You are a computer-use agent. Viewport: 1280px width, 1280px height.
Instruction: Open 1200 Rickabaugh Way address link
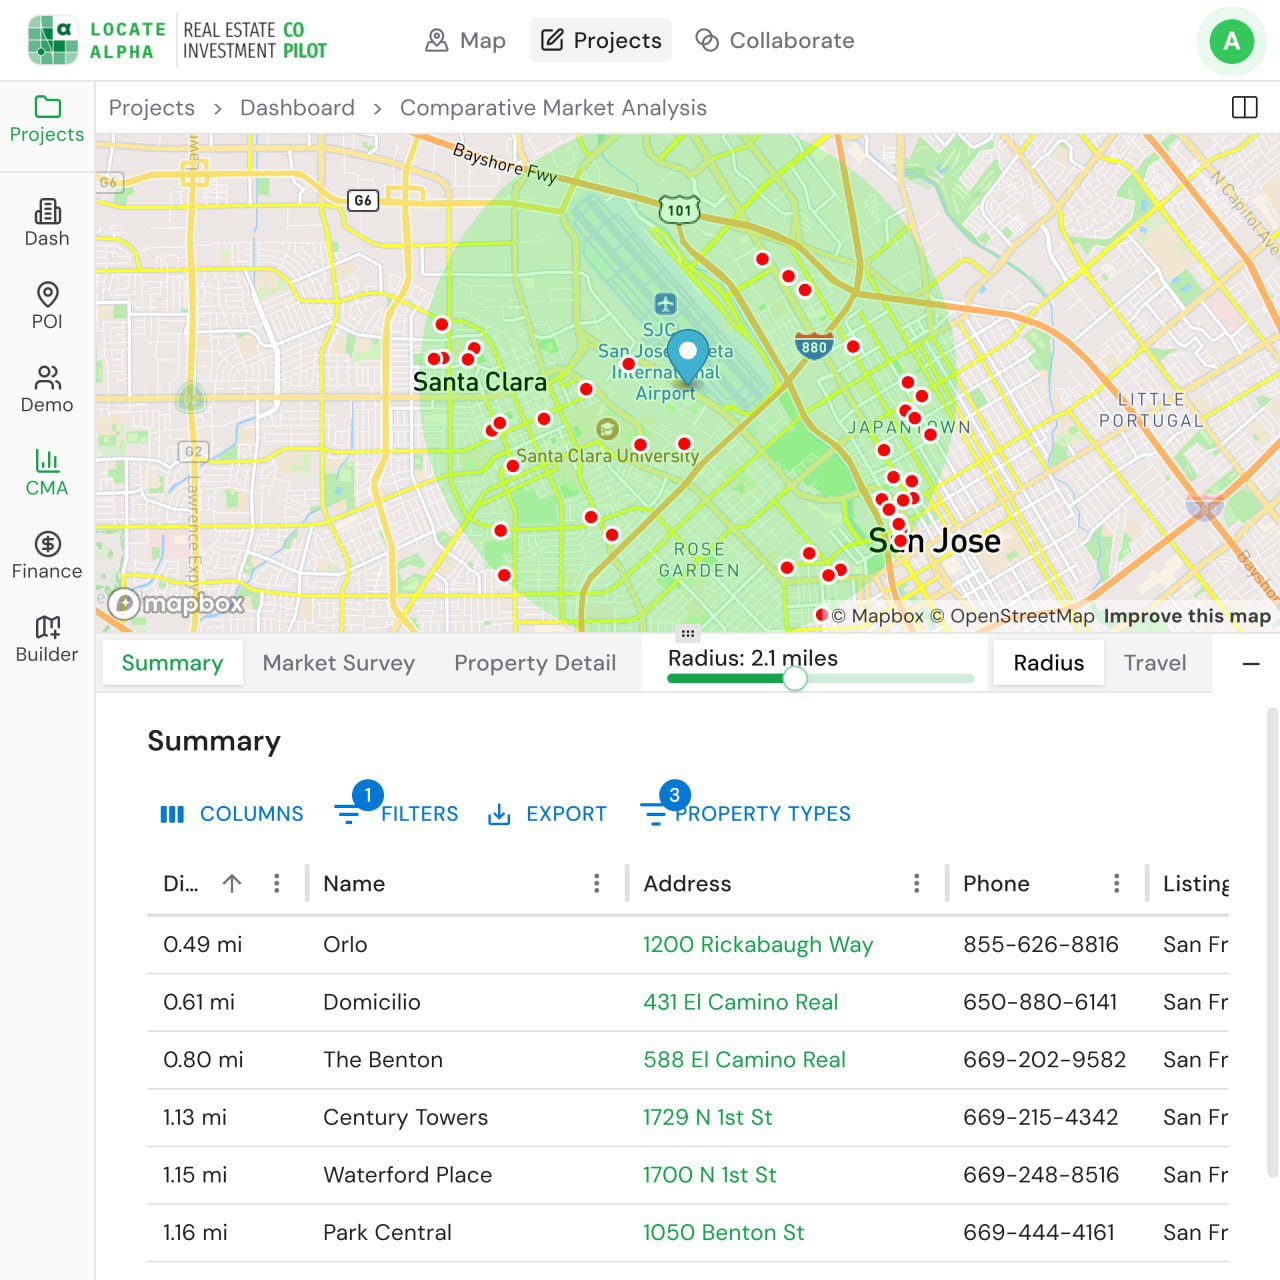point(758,944)
